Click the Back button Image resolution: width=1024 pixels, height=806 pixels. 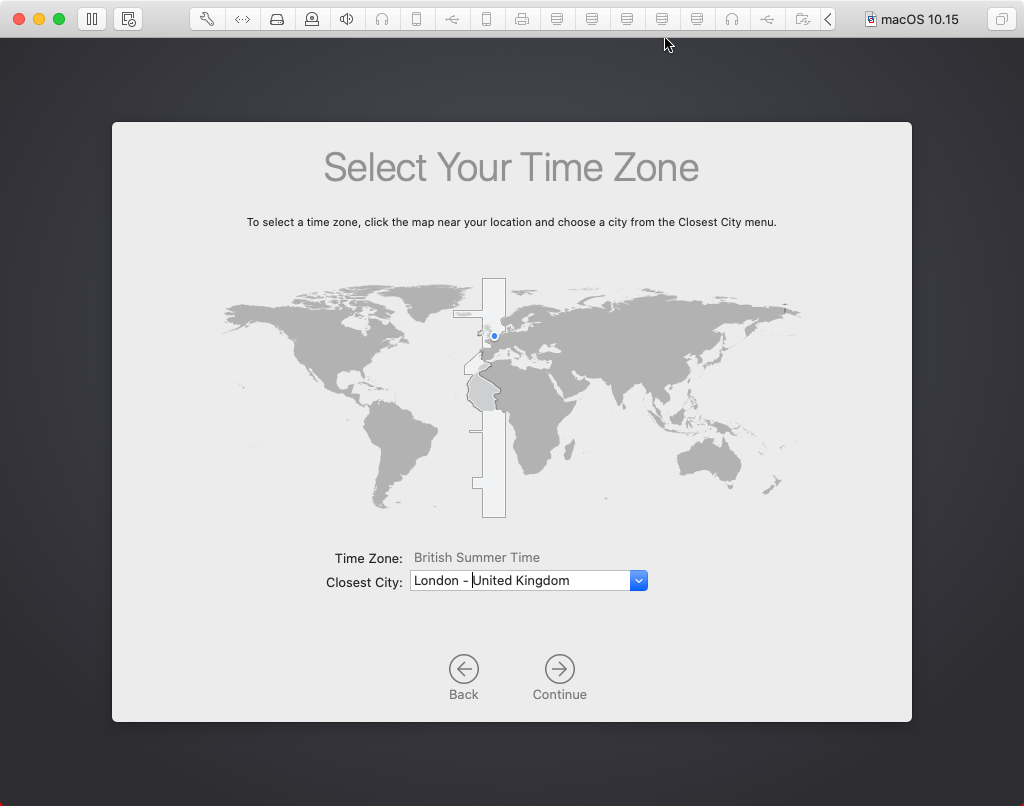(x=463, y=670)
